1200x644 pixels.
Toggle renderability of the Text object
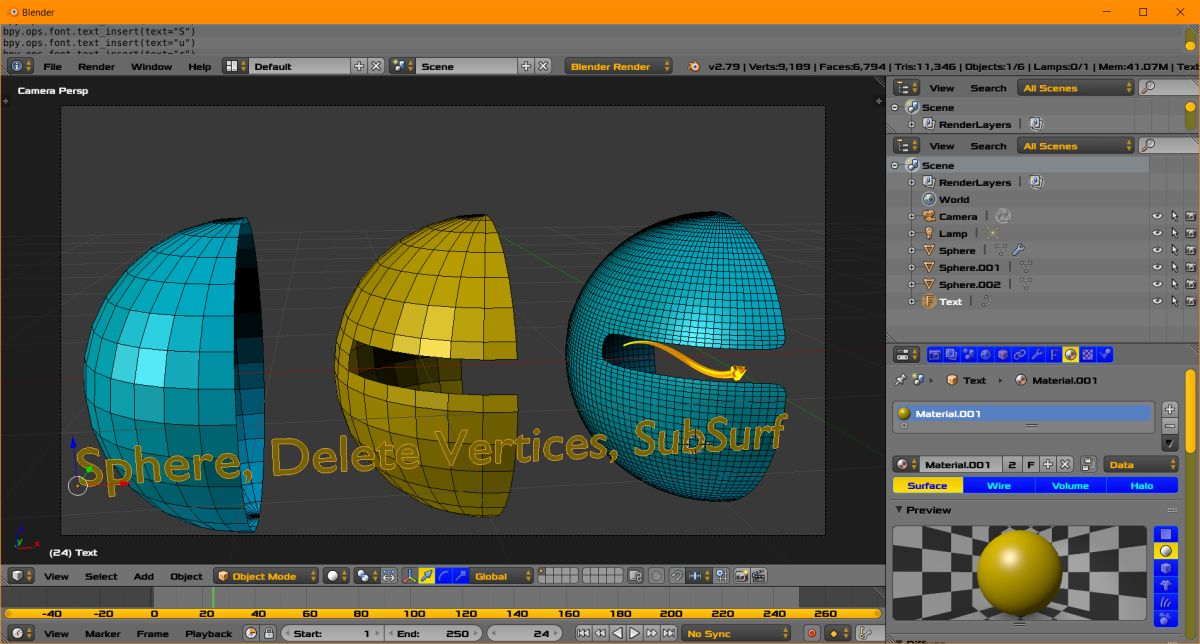[x=1191, y=301]
